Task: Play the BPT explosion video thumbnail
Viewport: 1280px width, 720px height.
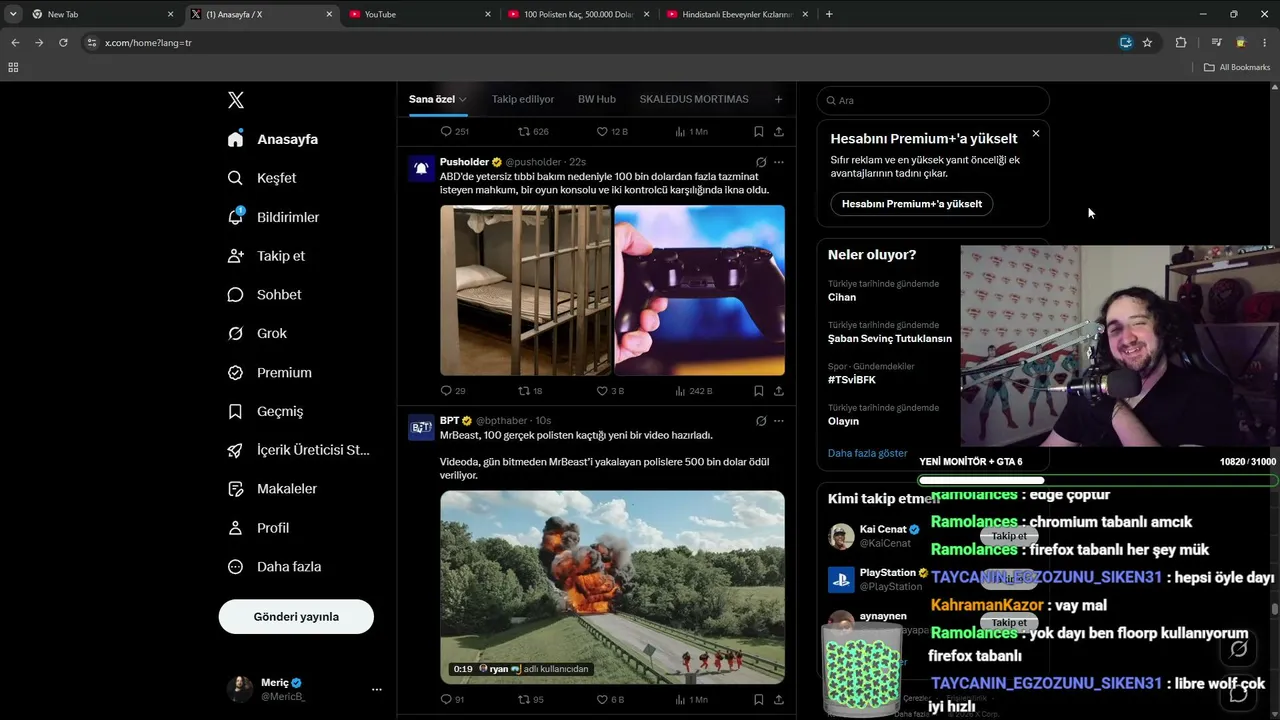Action: pyautogui.click(x=612, y=587)
